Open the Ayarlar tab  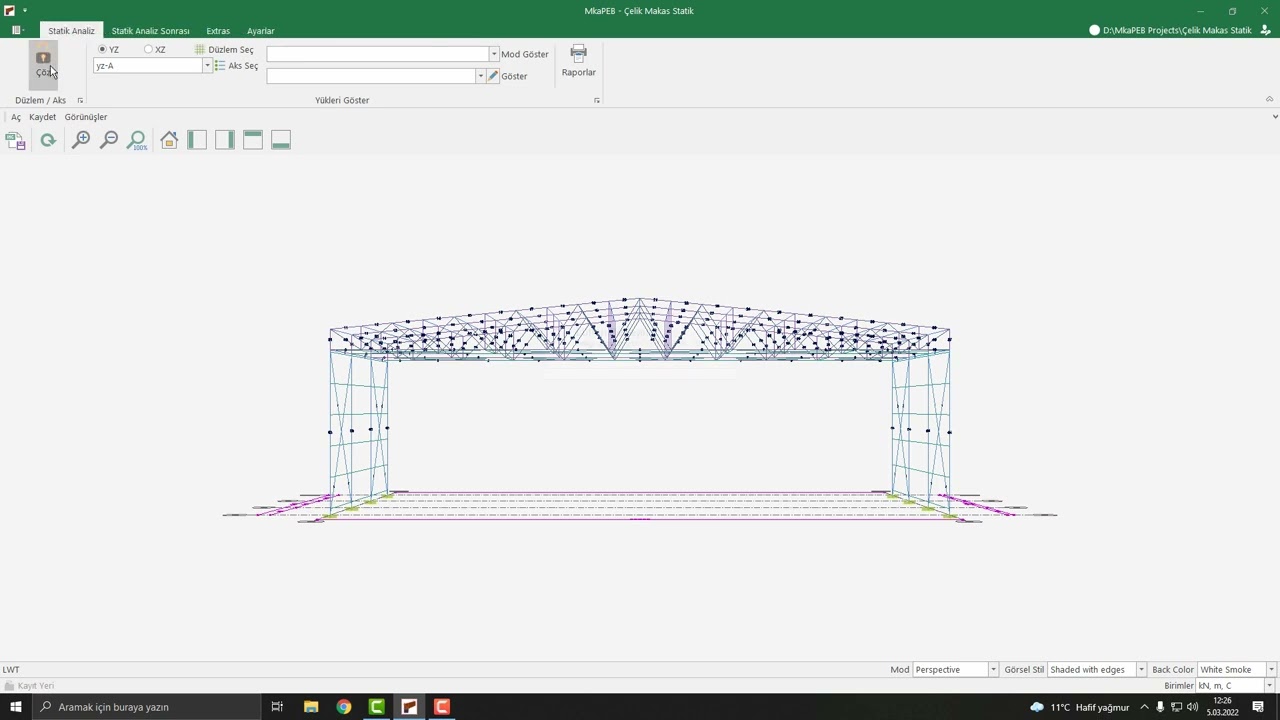coord(260,31)
